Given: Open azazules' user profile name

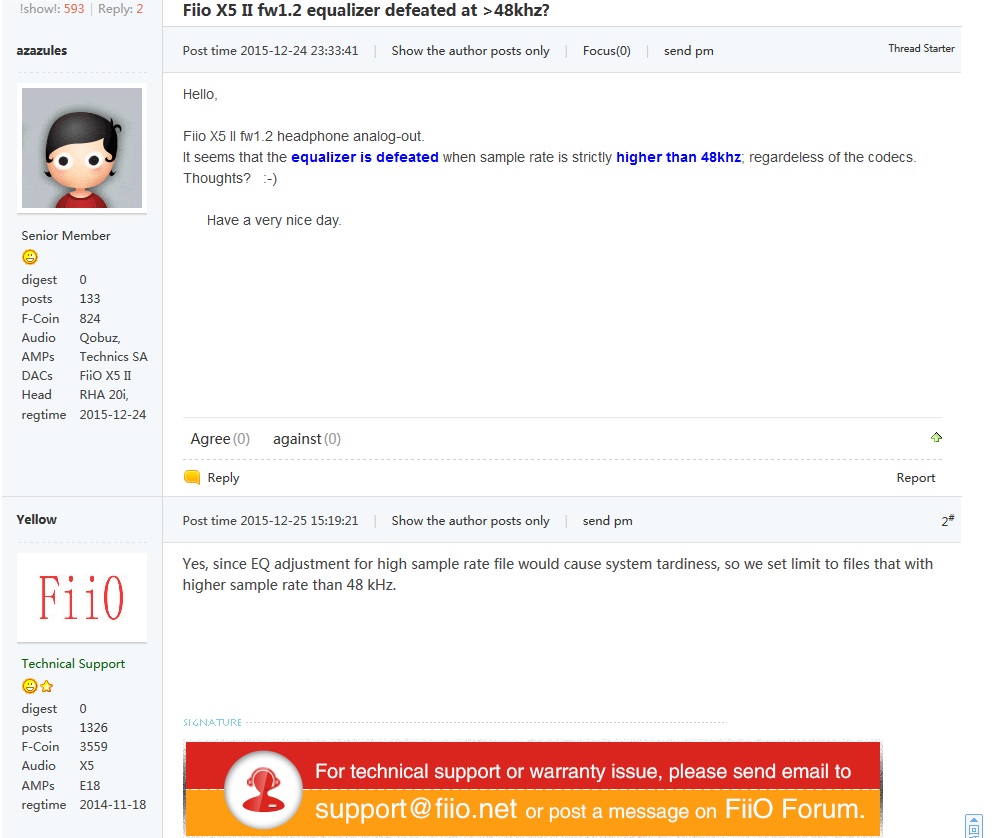Looking at the screenshot, I should pos(42,50).
